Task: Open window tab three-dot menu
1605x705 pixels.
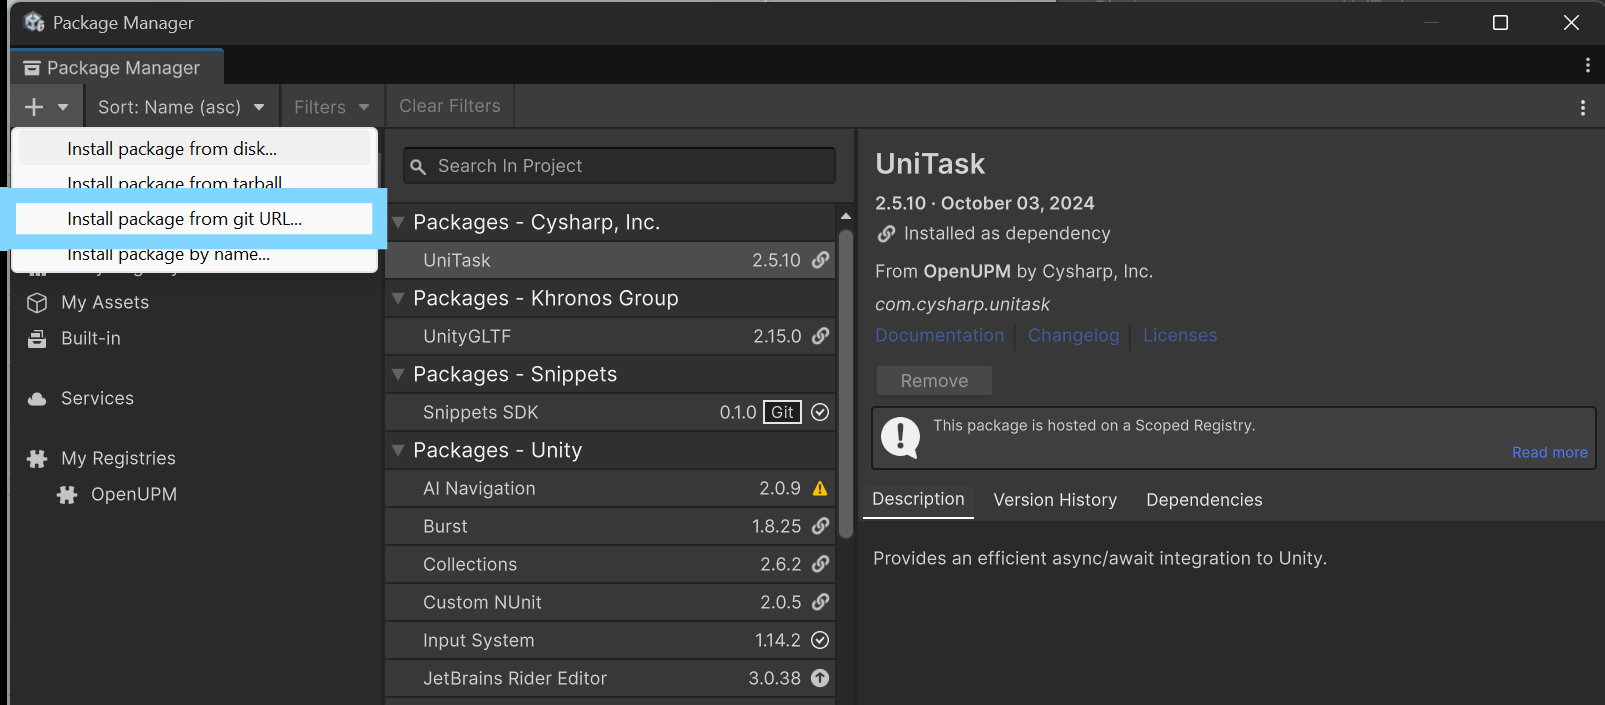Action: [1587, 65]
